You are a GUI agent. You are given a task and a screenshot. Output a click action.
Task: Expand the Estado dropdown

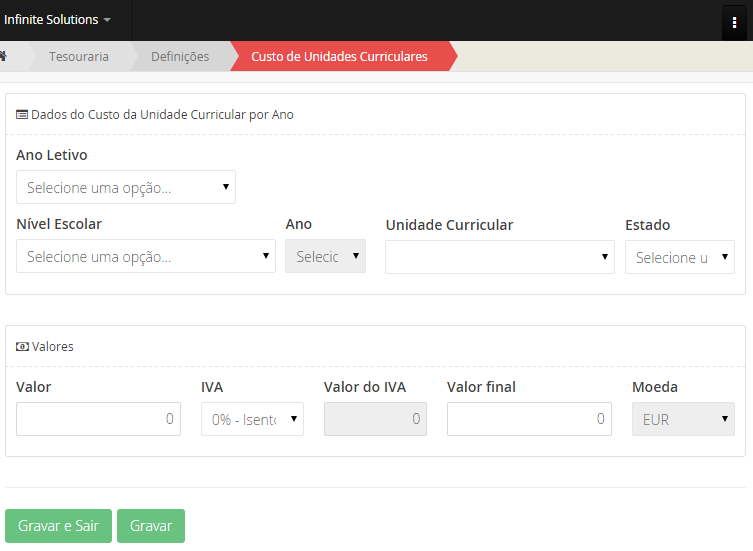[679, 257]
